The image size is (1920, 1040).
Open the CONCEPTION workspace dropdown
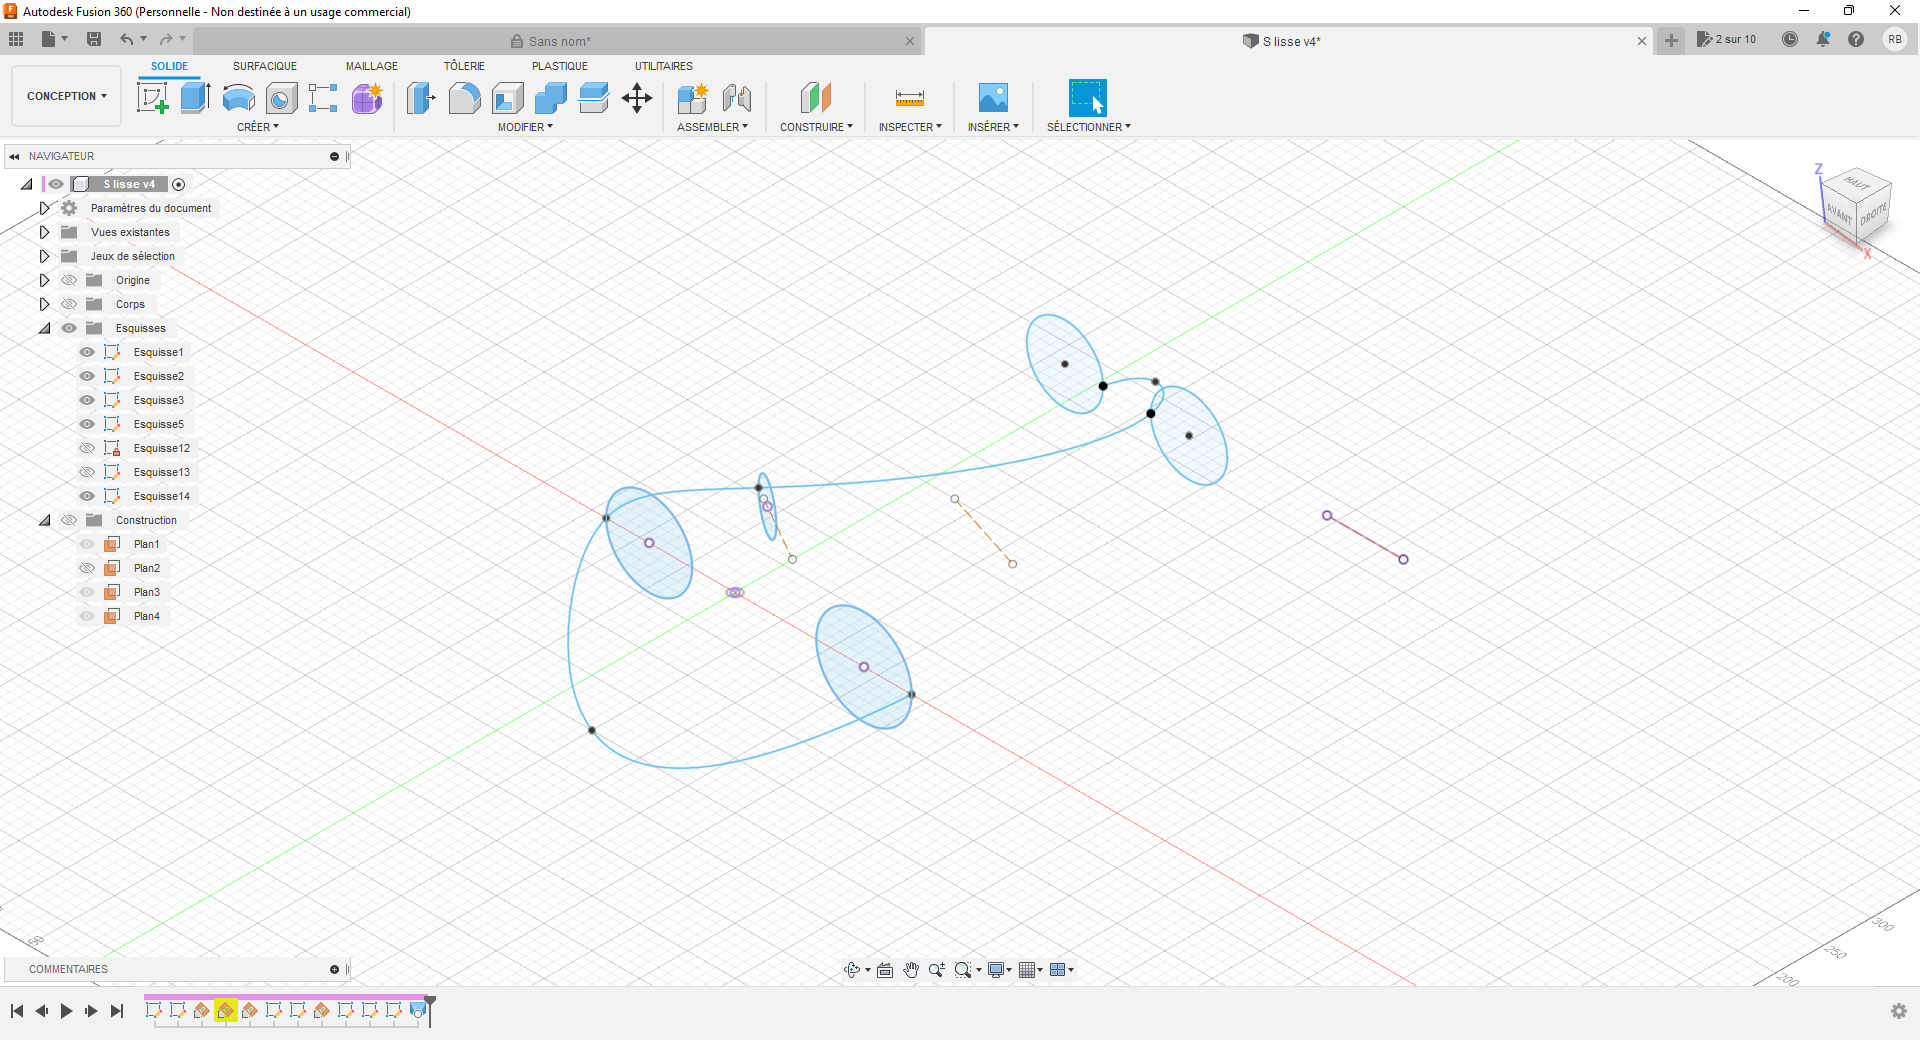66,96
